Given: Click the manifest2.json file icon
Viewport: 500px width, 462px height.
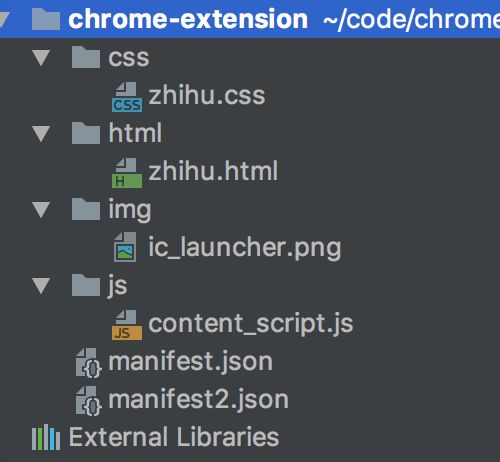Looking at the screenshot, I should [x=89, y=401].
